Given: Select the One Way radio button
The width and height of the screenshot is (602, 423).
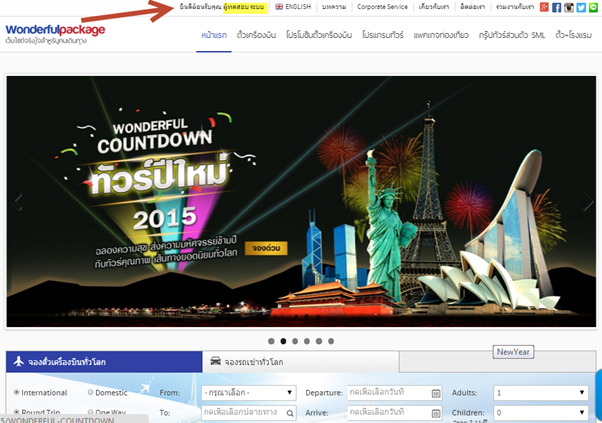Looking at the screenshot, I should [91, 412].
